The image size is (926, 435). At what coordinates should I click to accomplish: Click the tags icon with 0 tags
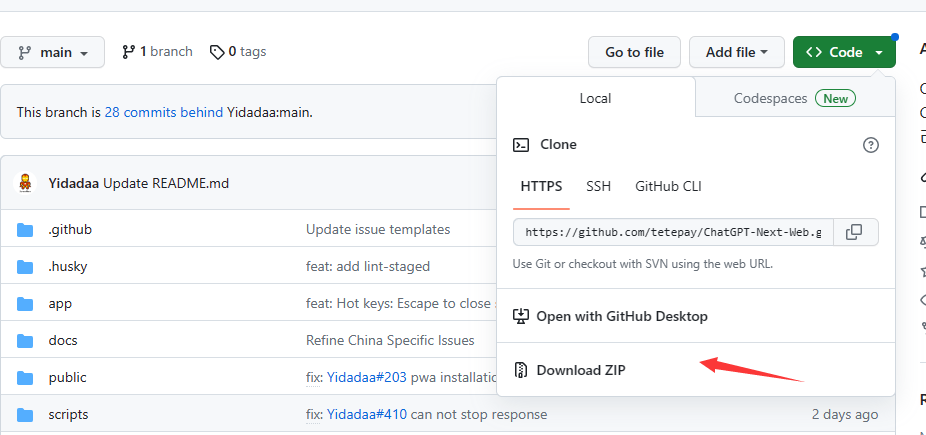pyautogui.click(x=217, y=52)
